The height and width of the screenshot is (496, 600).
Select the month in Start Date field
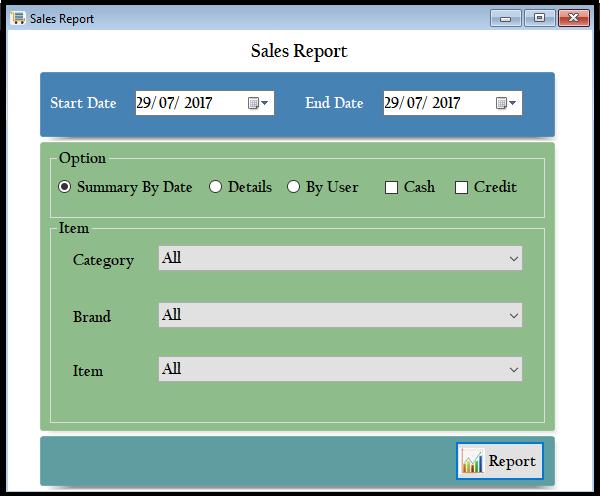coord(170,103)
